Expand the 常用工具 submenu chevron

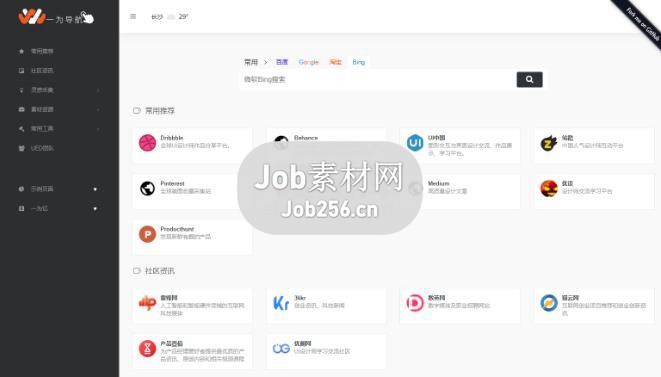[x=99, y=129]
